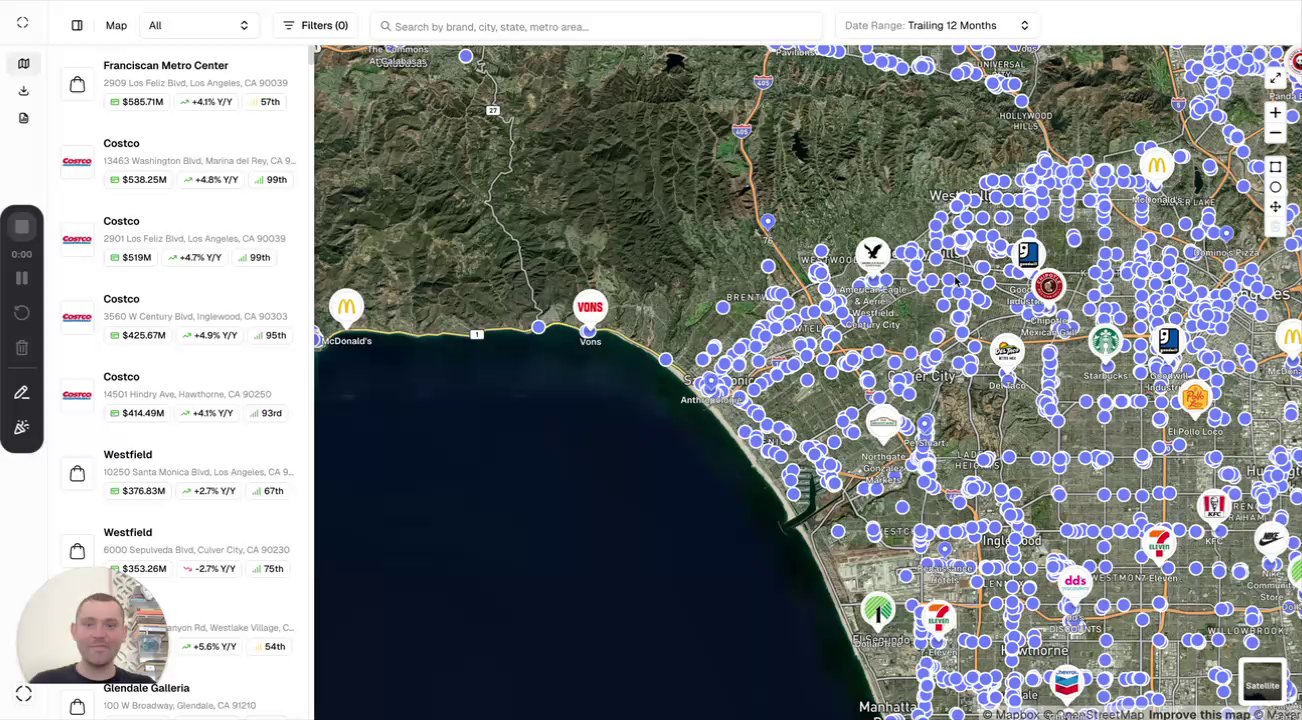Select Costco at 3560 W Century Blvd
1302x720 pixels.
point(180,317)
